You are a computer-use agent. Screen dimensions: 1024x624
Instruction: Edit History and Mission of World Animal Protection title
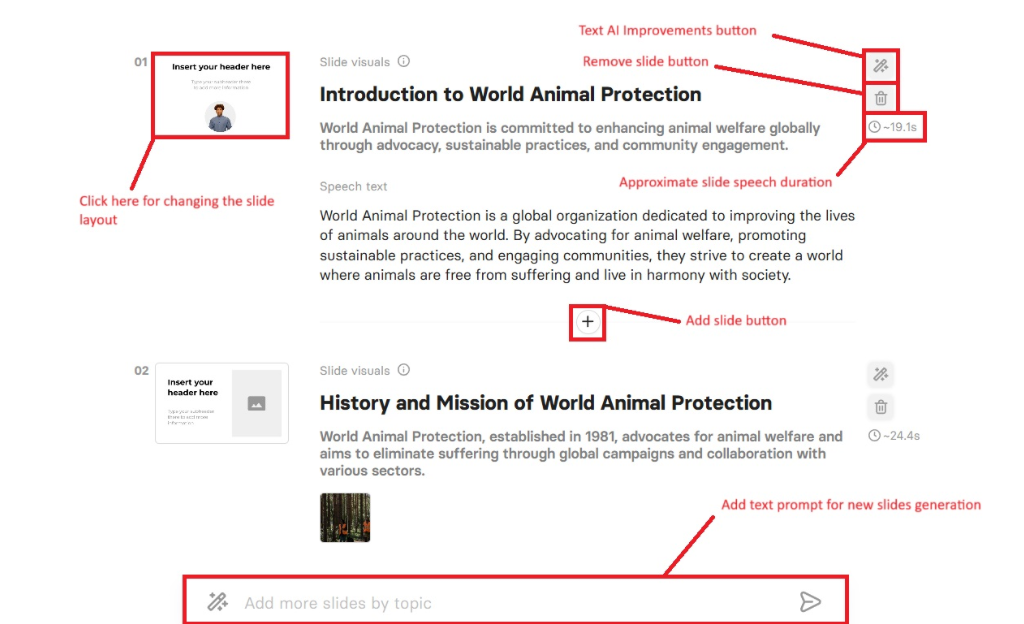coord(545,403)
